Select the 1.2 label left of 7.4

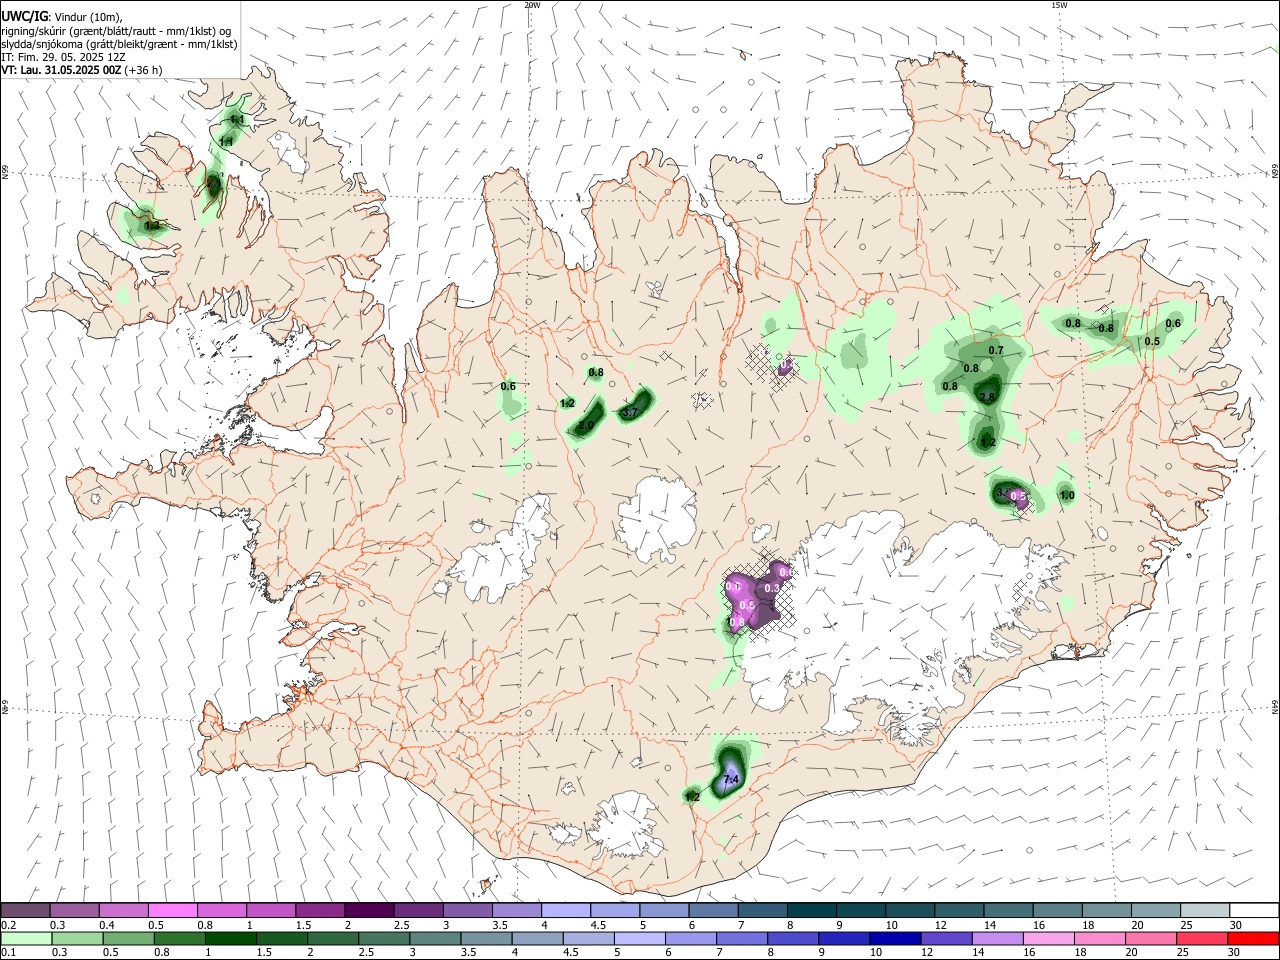pyautogui.click(x=692, y=797)
